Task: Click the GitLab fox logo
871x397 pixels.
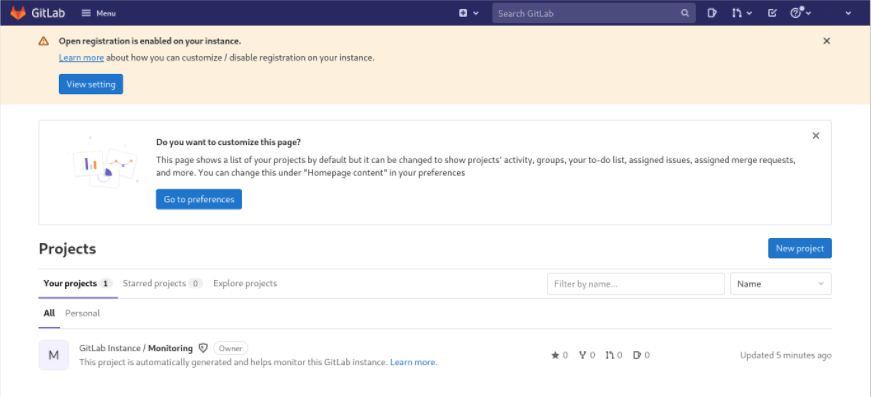Action: [18, 13]
